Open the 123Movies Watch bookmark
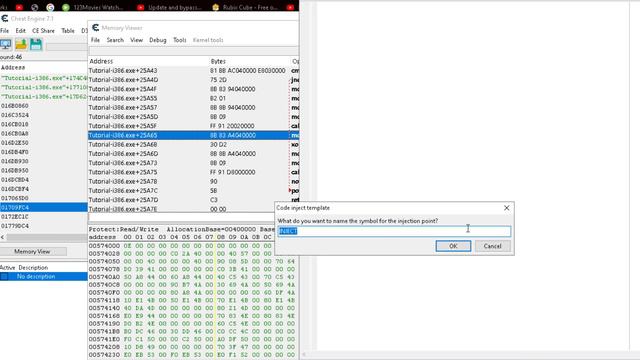The width and height of the screenshot is (640, 360). pyautogui.click(x=92, y=7)
